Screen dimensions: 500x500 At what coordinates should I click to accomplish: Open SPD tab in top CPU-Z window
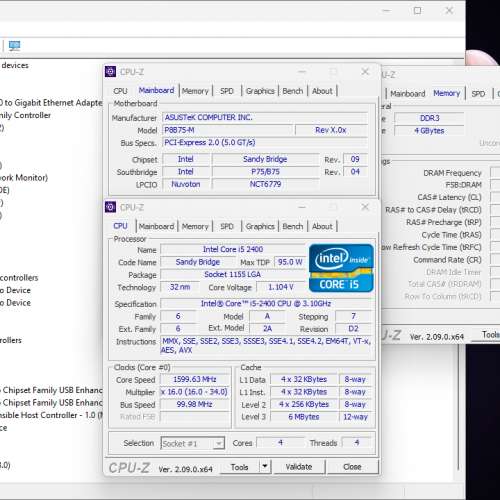click(x=227, y=91)
